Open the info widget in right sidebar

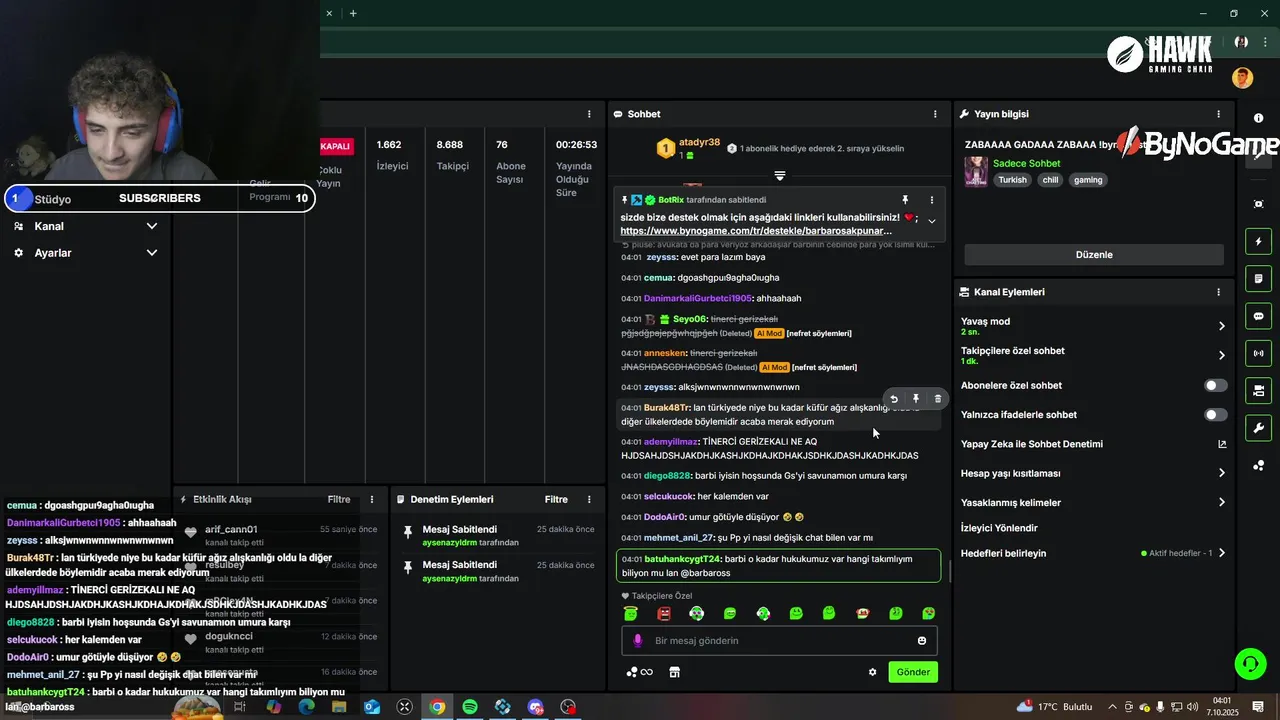click(x=1258, y=118)
